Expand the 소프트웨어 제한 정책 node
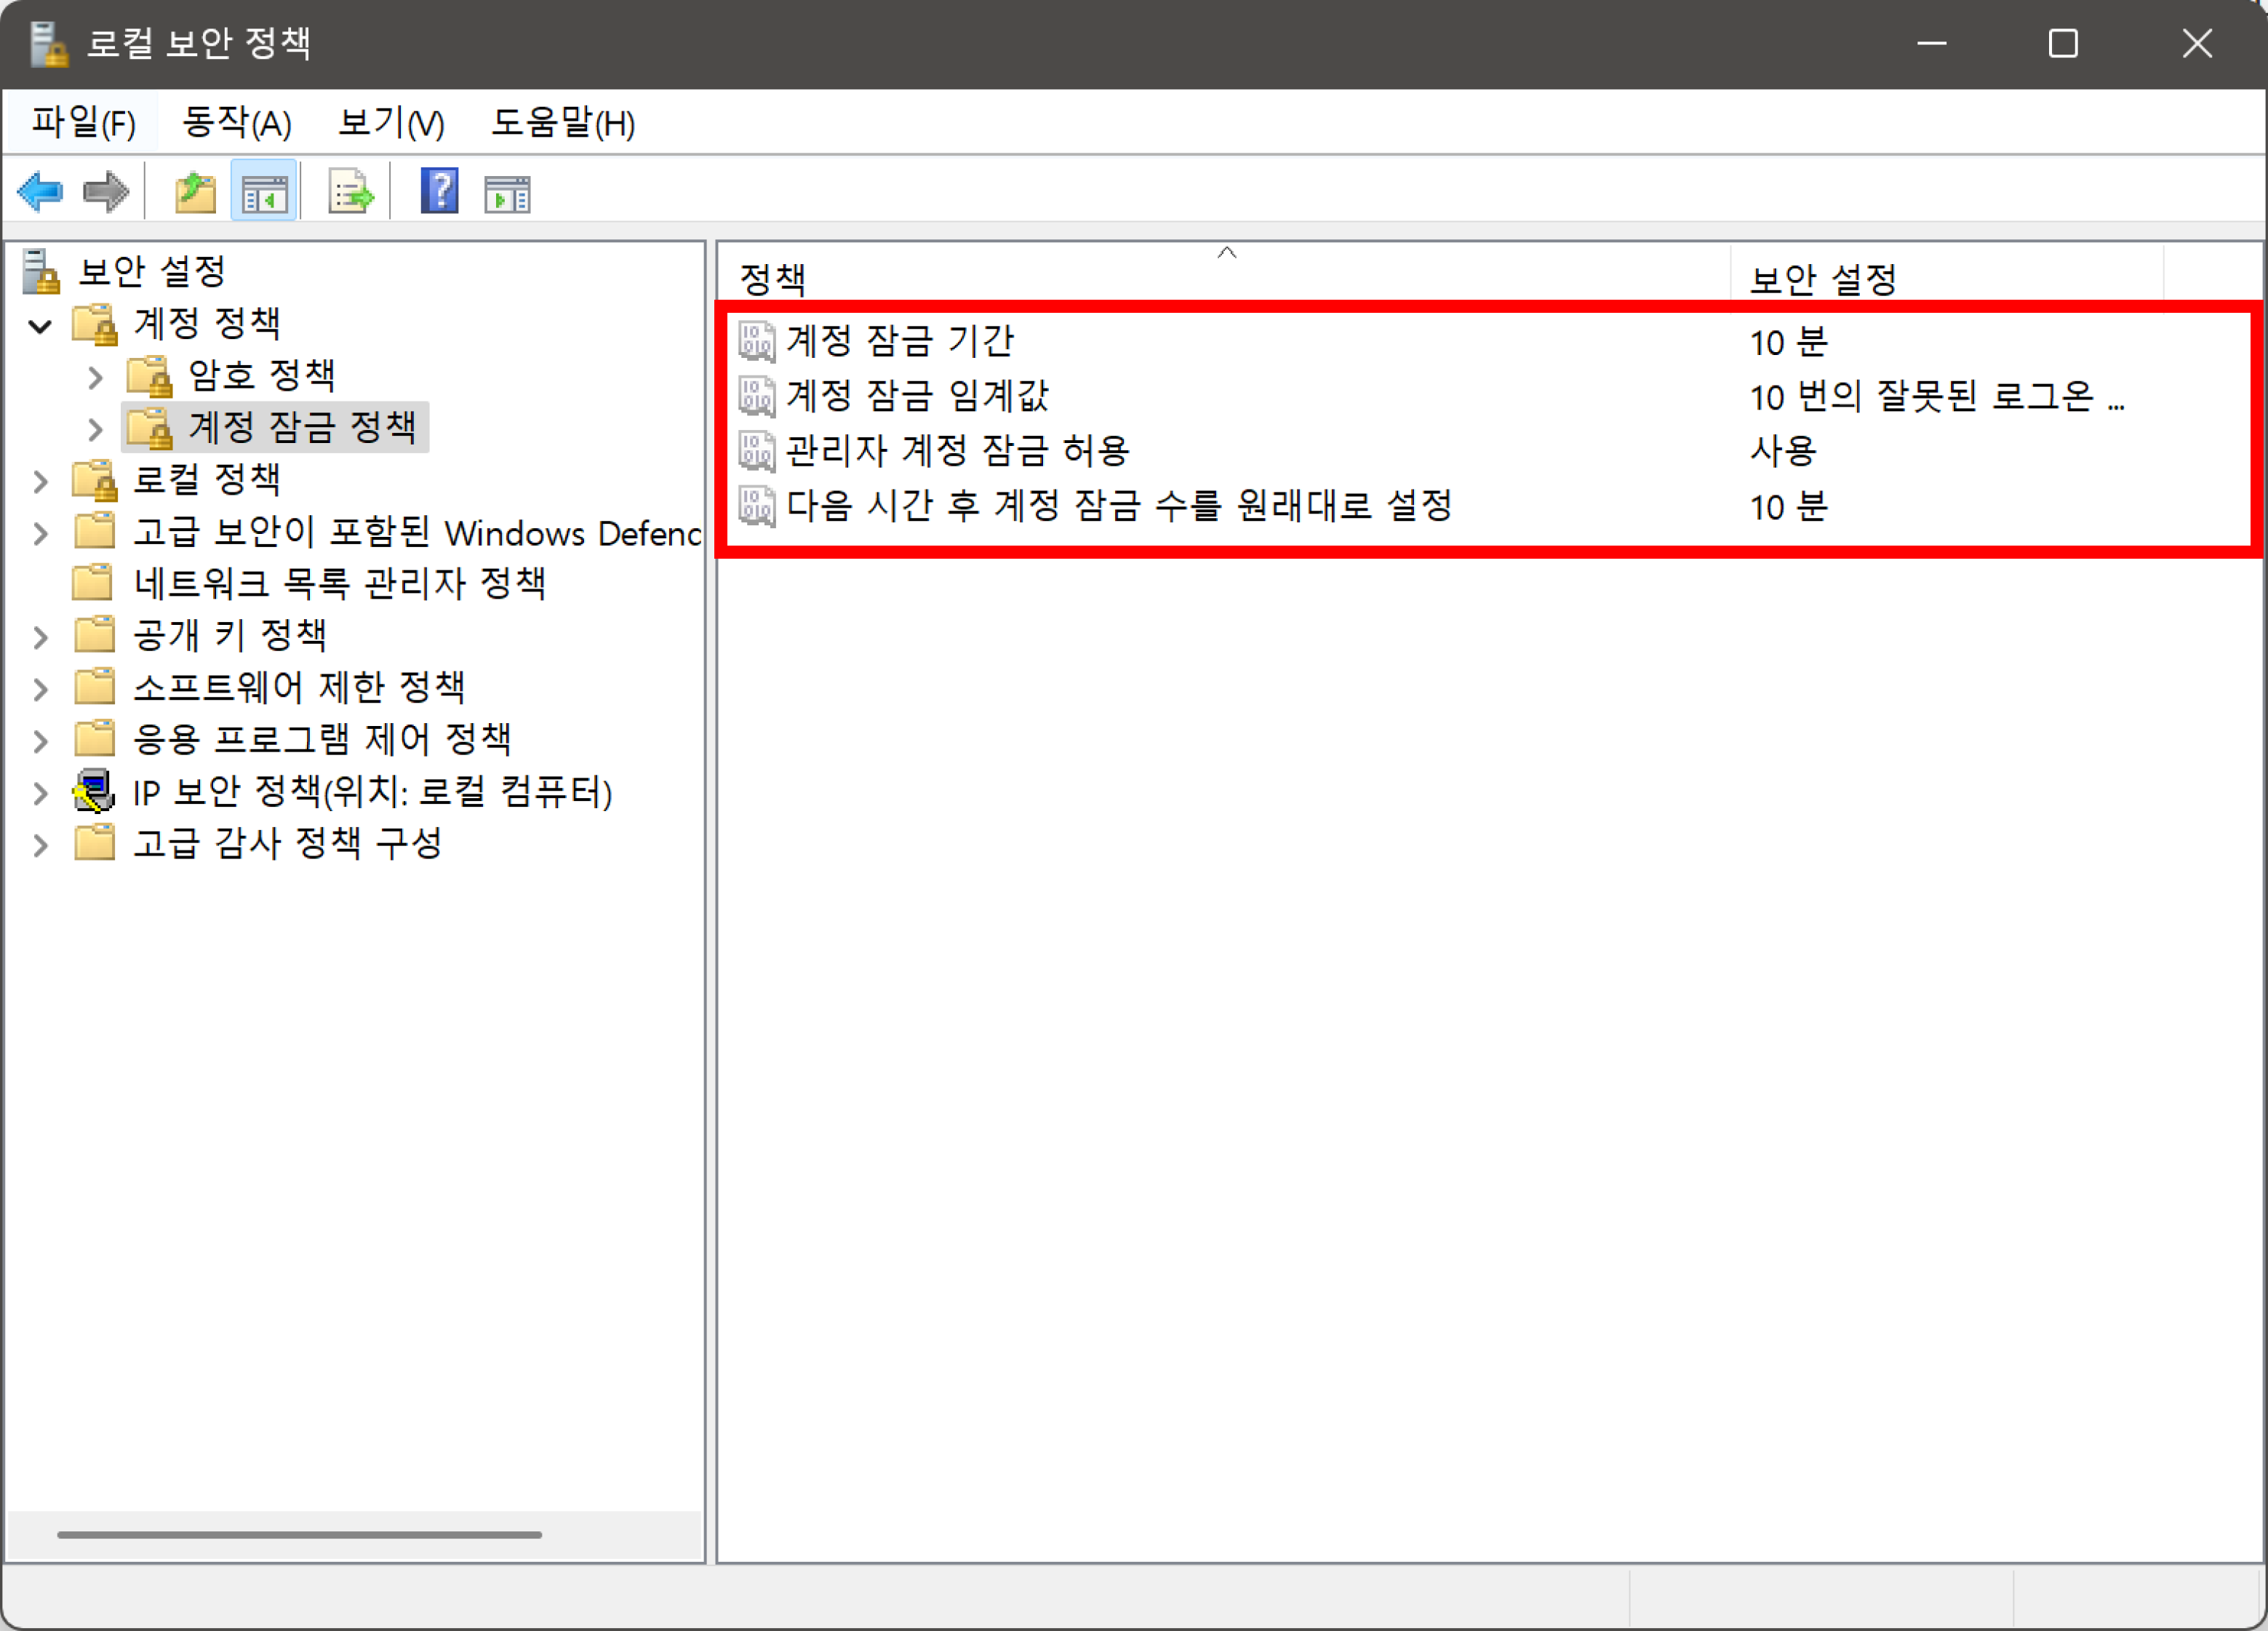 pyautogui.click(x=40, y=690)
